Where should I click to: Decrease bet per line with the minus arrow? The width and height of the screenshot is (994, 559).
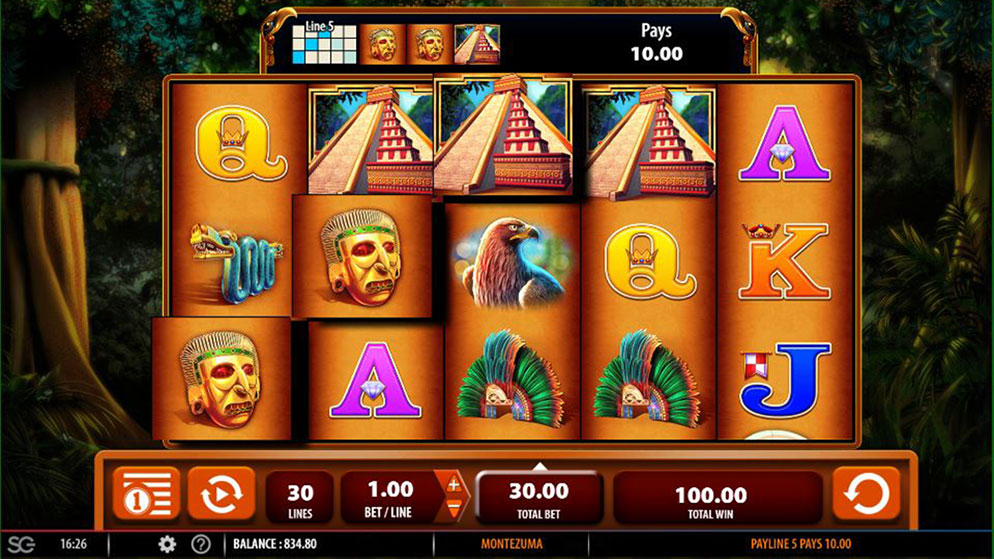coord(453,508)
